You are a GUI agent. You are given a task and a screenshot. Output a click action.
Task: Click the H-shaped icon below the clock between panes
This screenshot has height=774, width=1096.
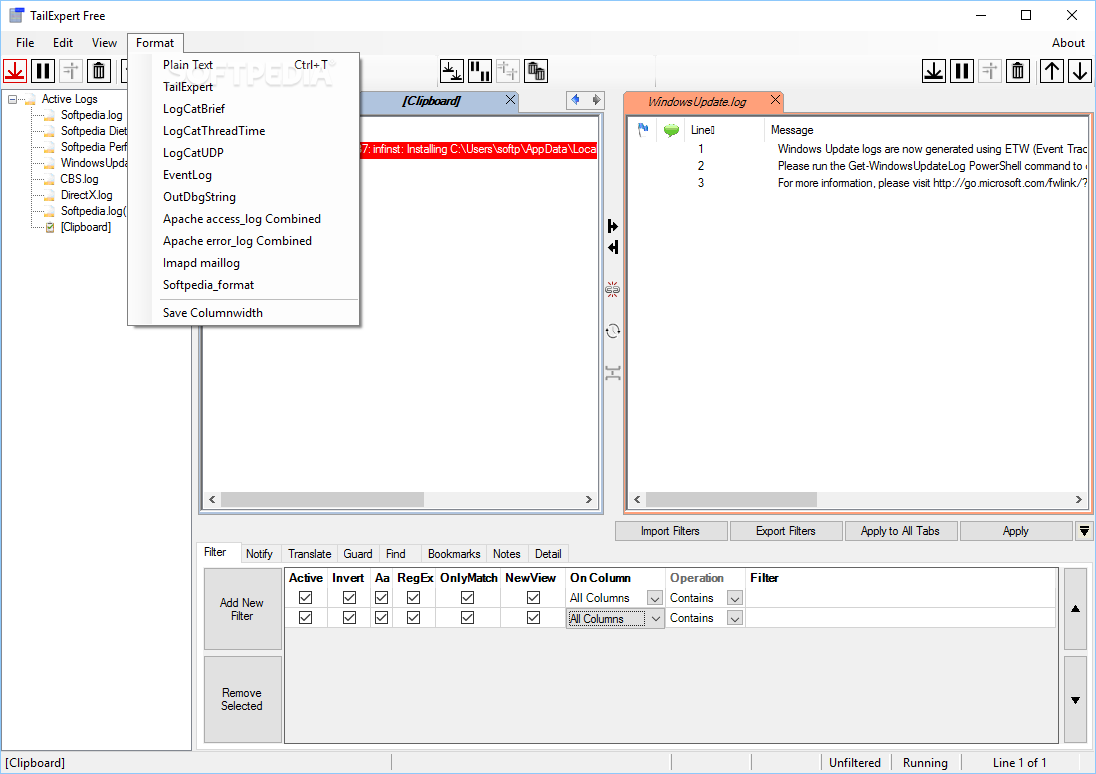click(613, 373)
